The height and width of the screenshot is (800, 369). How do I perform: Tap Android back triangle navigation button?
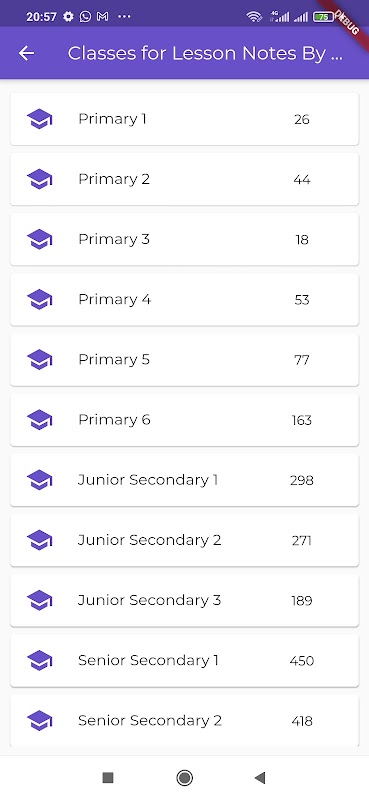[x=260, y=778]
